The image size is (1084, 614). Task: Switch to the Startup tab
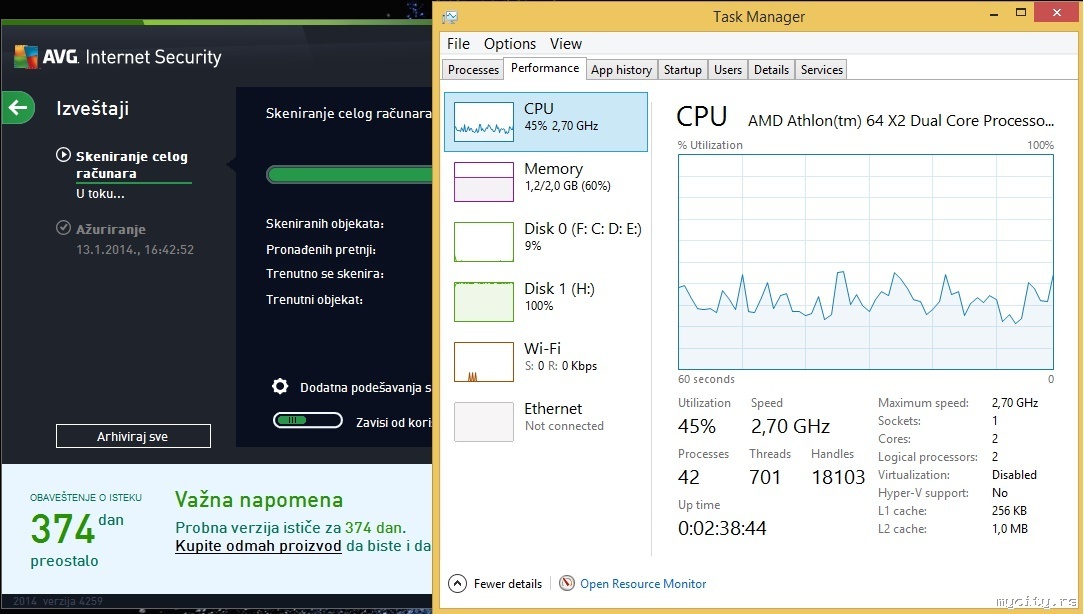(x=682, y=70)
